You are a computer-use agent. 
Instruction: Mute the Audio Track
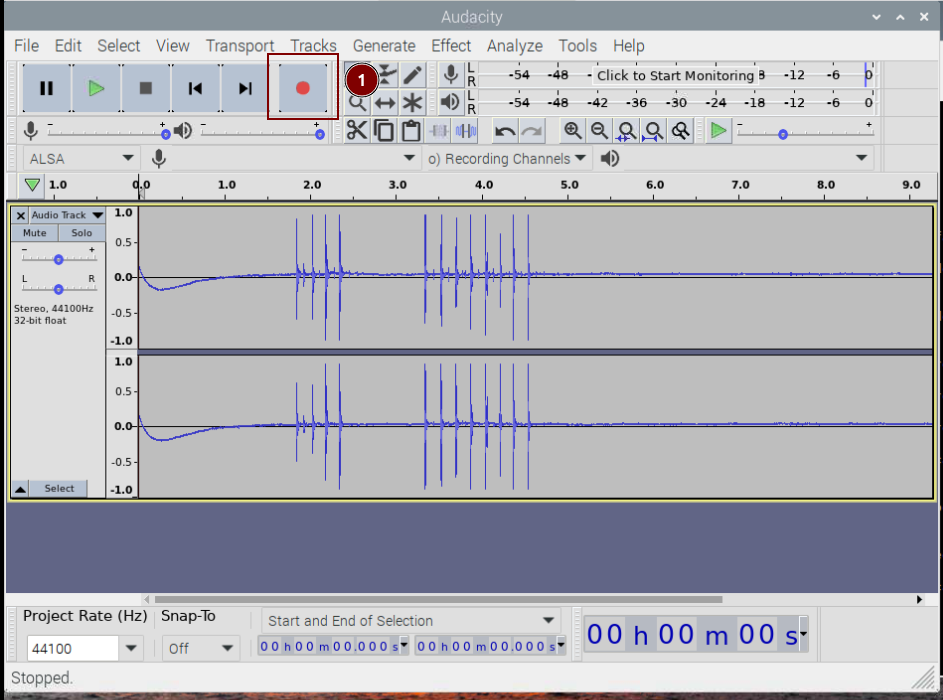[34, 233]
